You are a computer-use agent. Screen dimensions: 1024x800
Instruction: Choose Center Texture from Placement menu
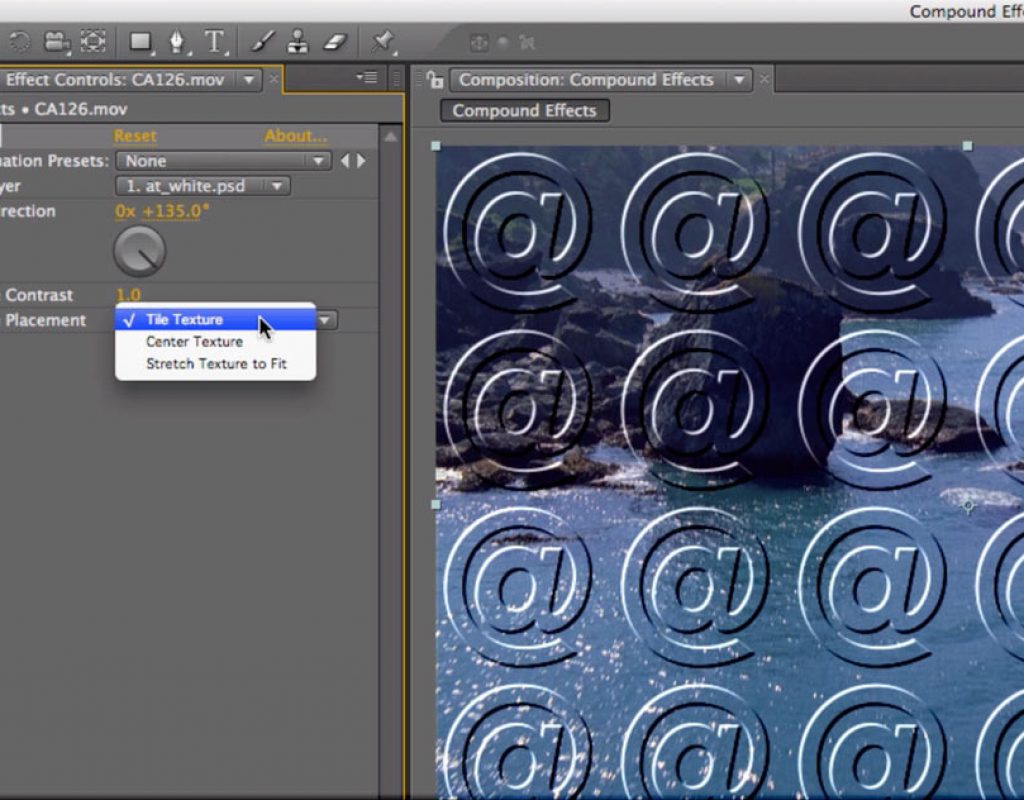coord(215,342)
